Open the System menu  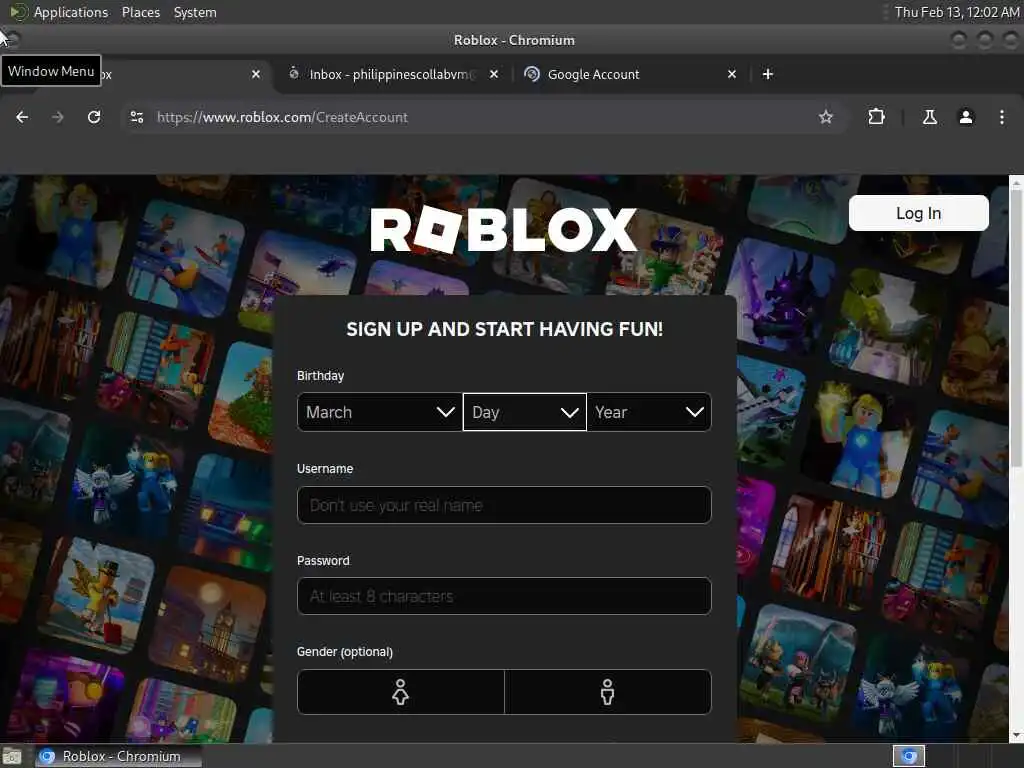coord(195,12)
